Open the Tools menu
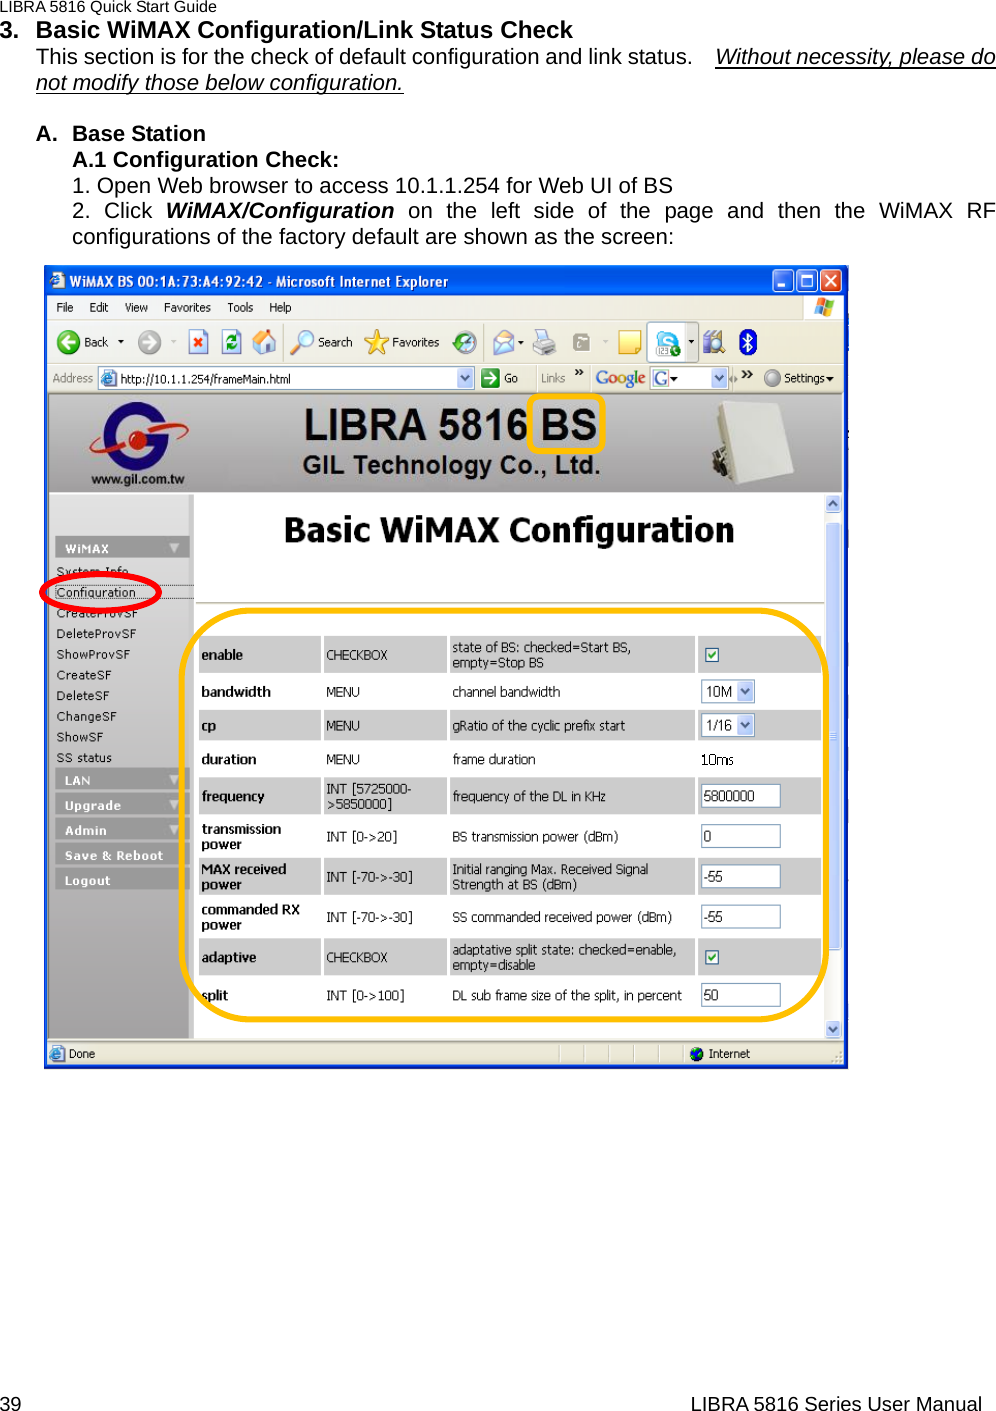The height and width of the screenshot is (1411, 996). coord(240,308)
